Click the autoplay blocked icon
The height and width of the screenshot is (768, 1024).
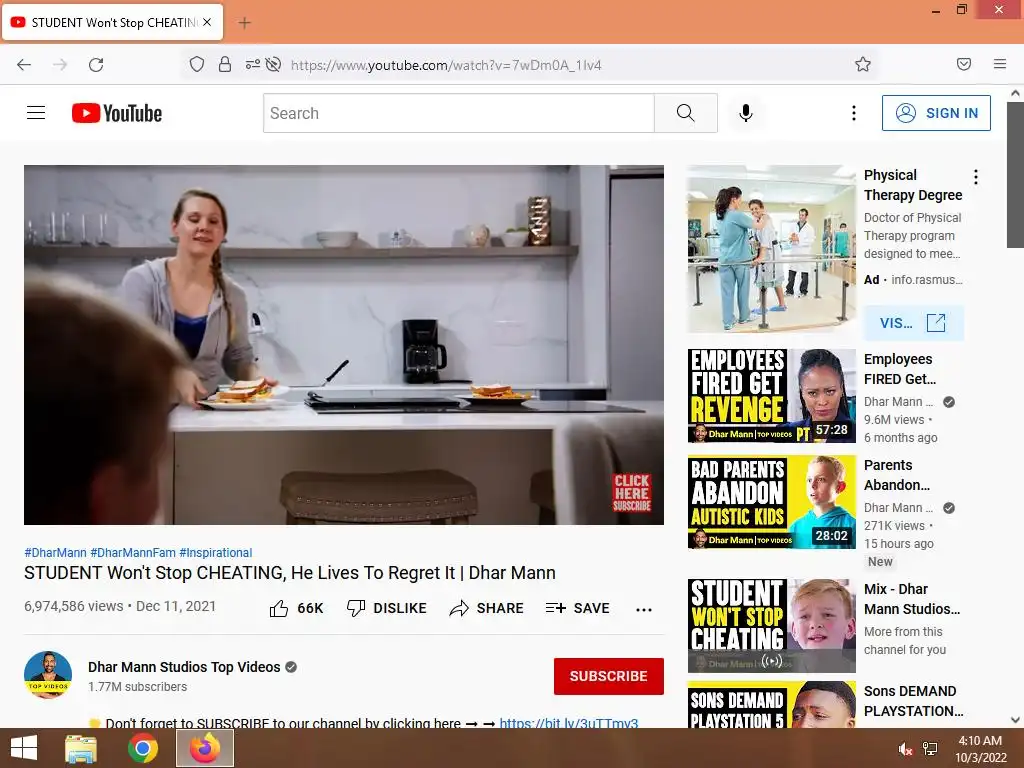274,64
